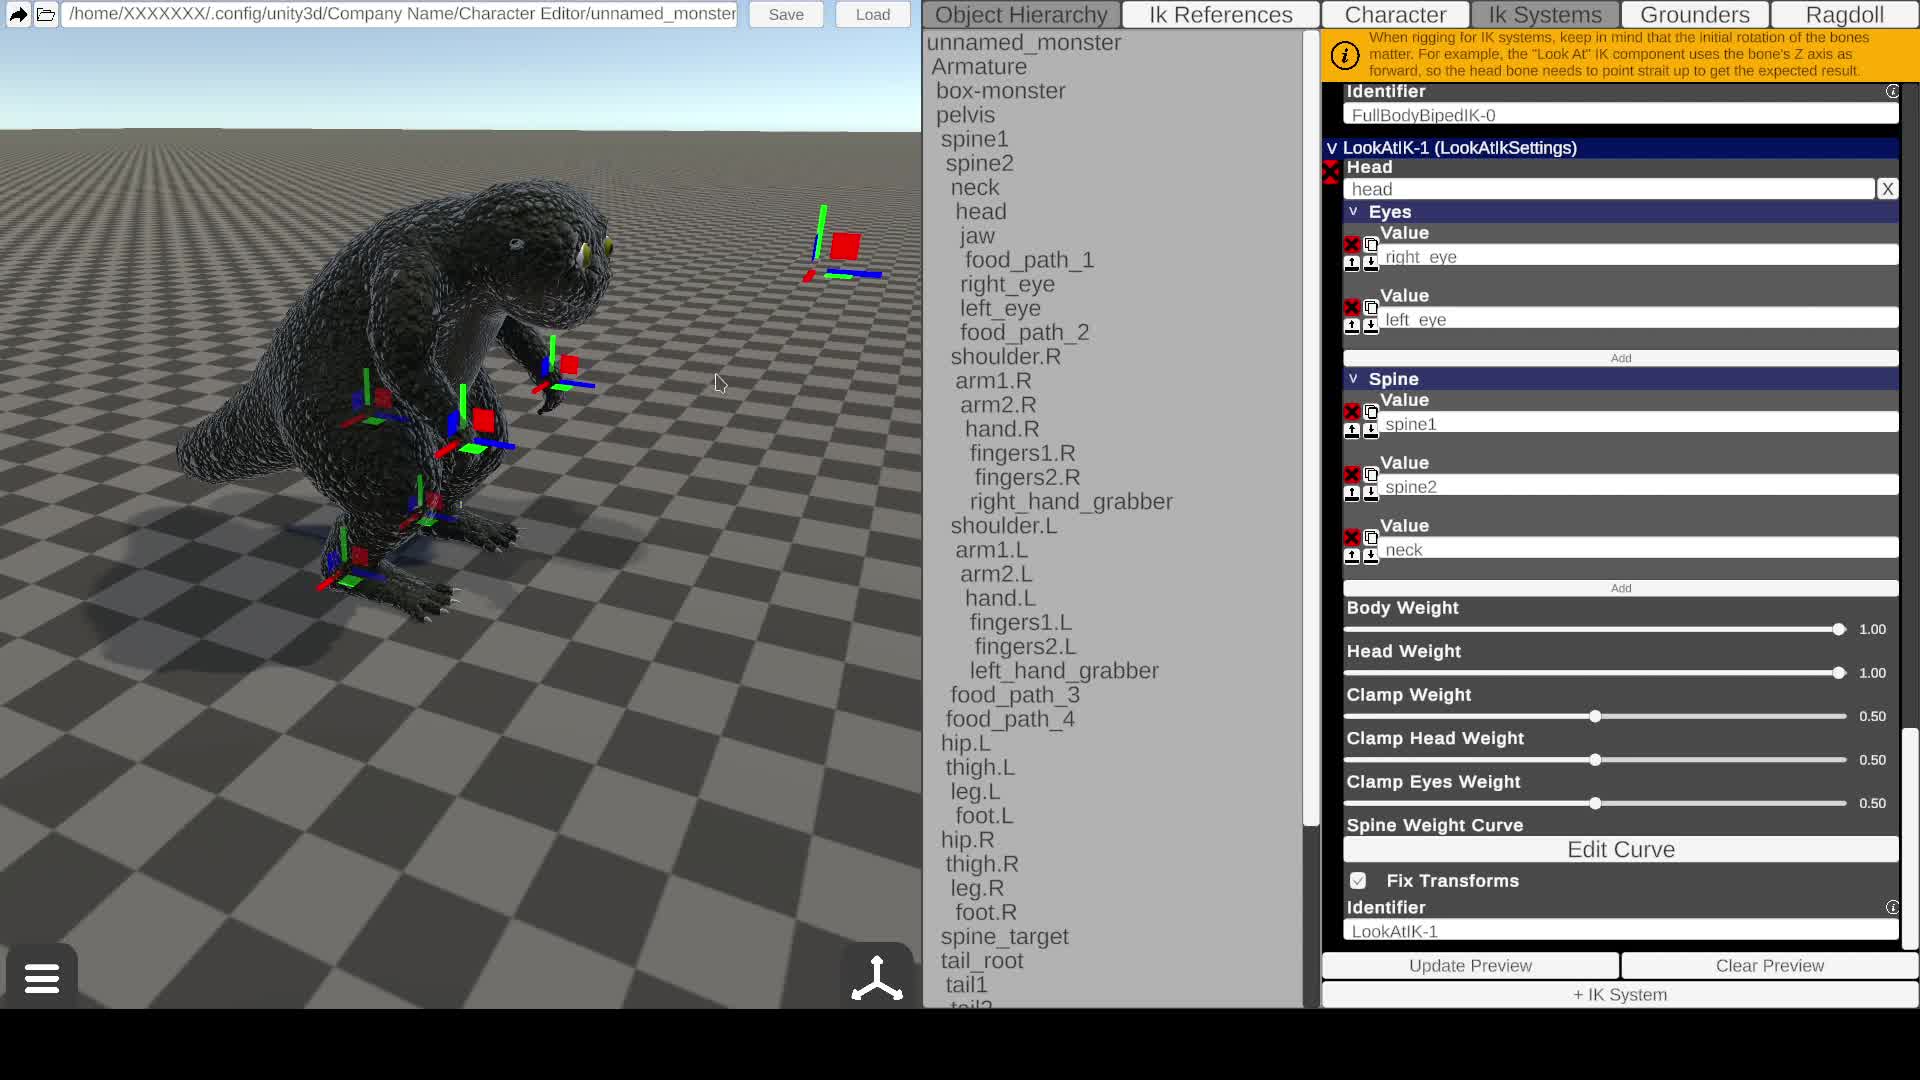Click the transform gizmo axes icon

tap(877, 978)
